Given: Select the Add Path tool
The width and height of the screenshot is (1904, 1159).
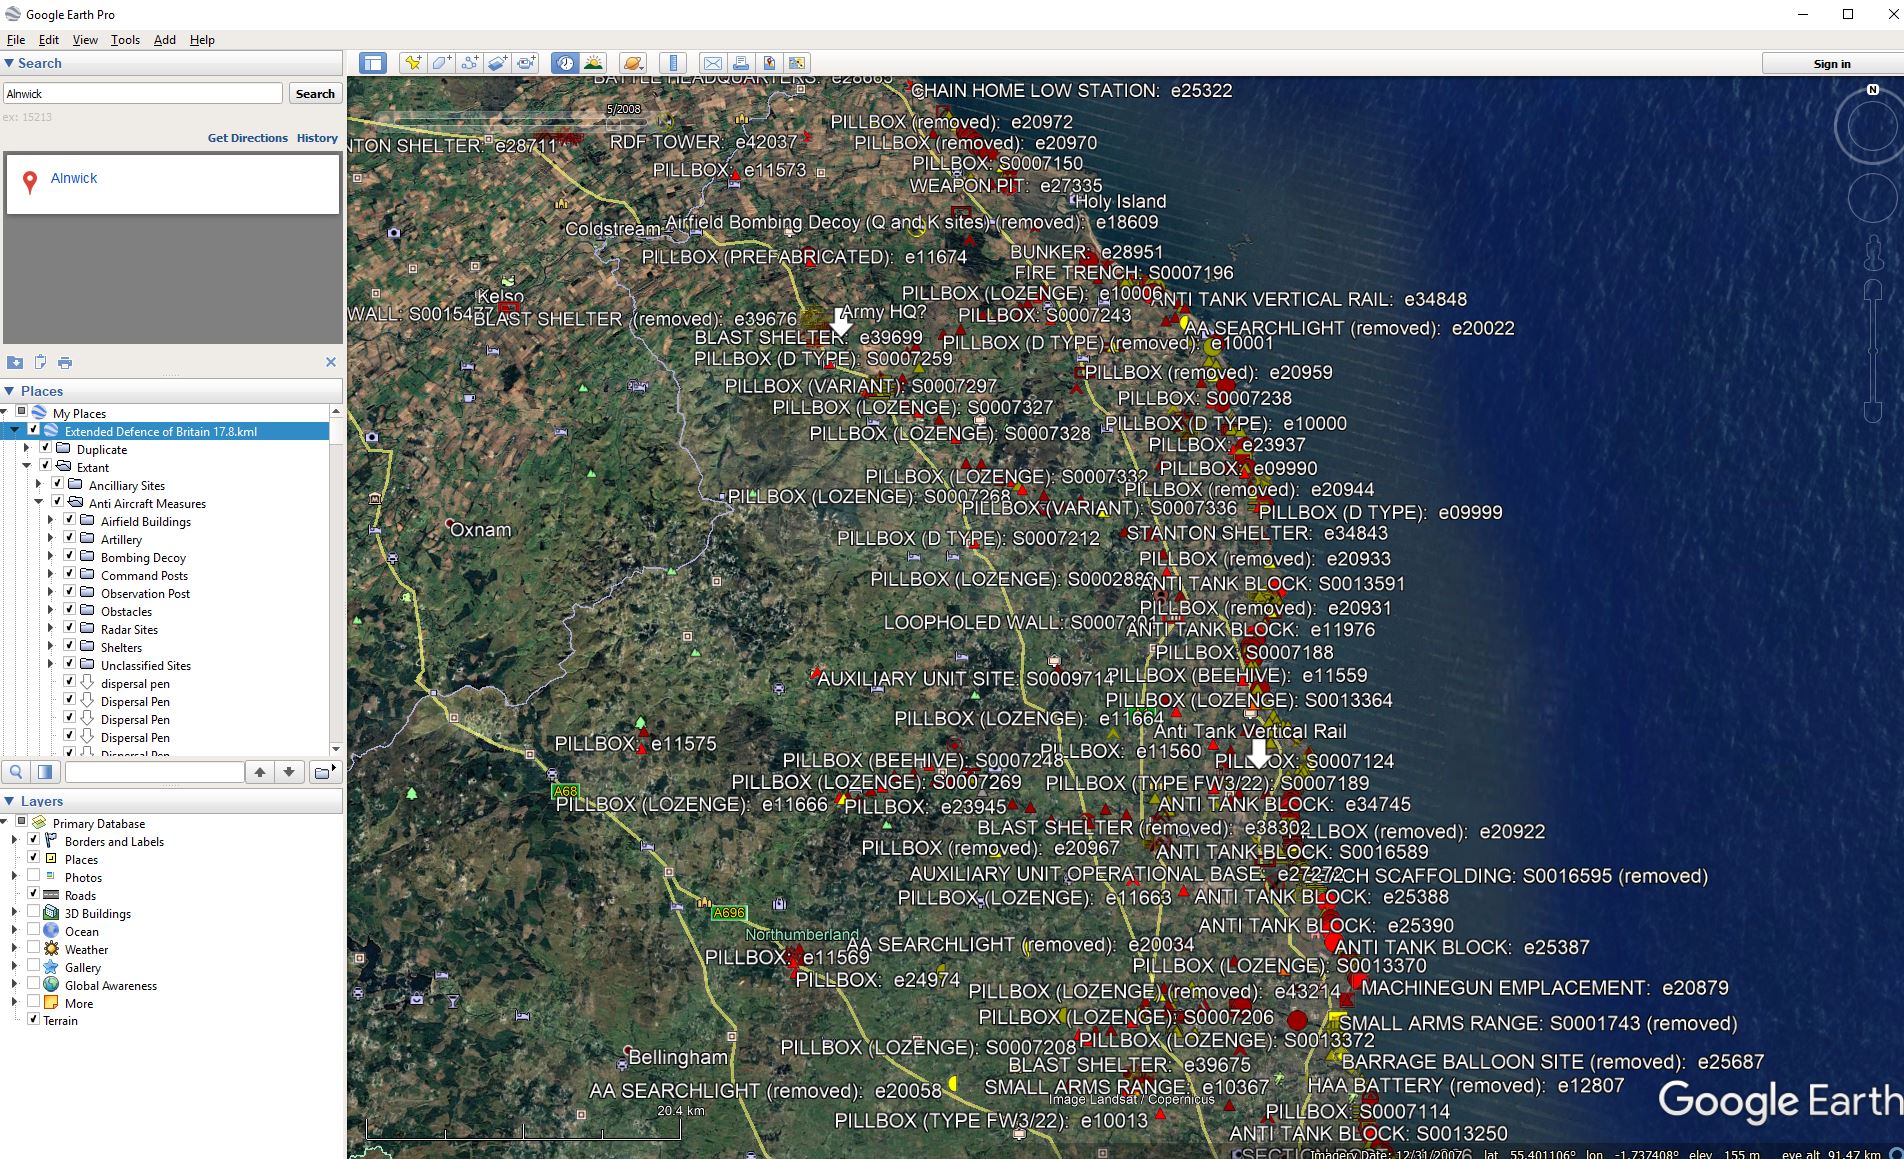Looking at the screenshot, I should point(469,63).
